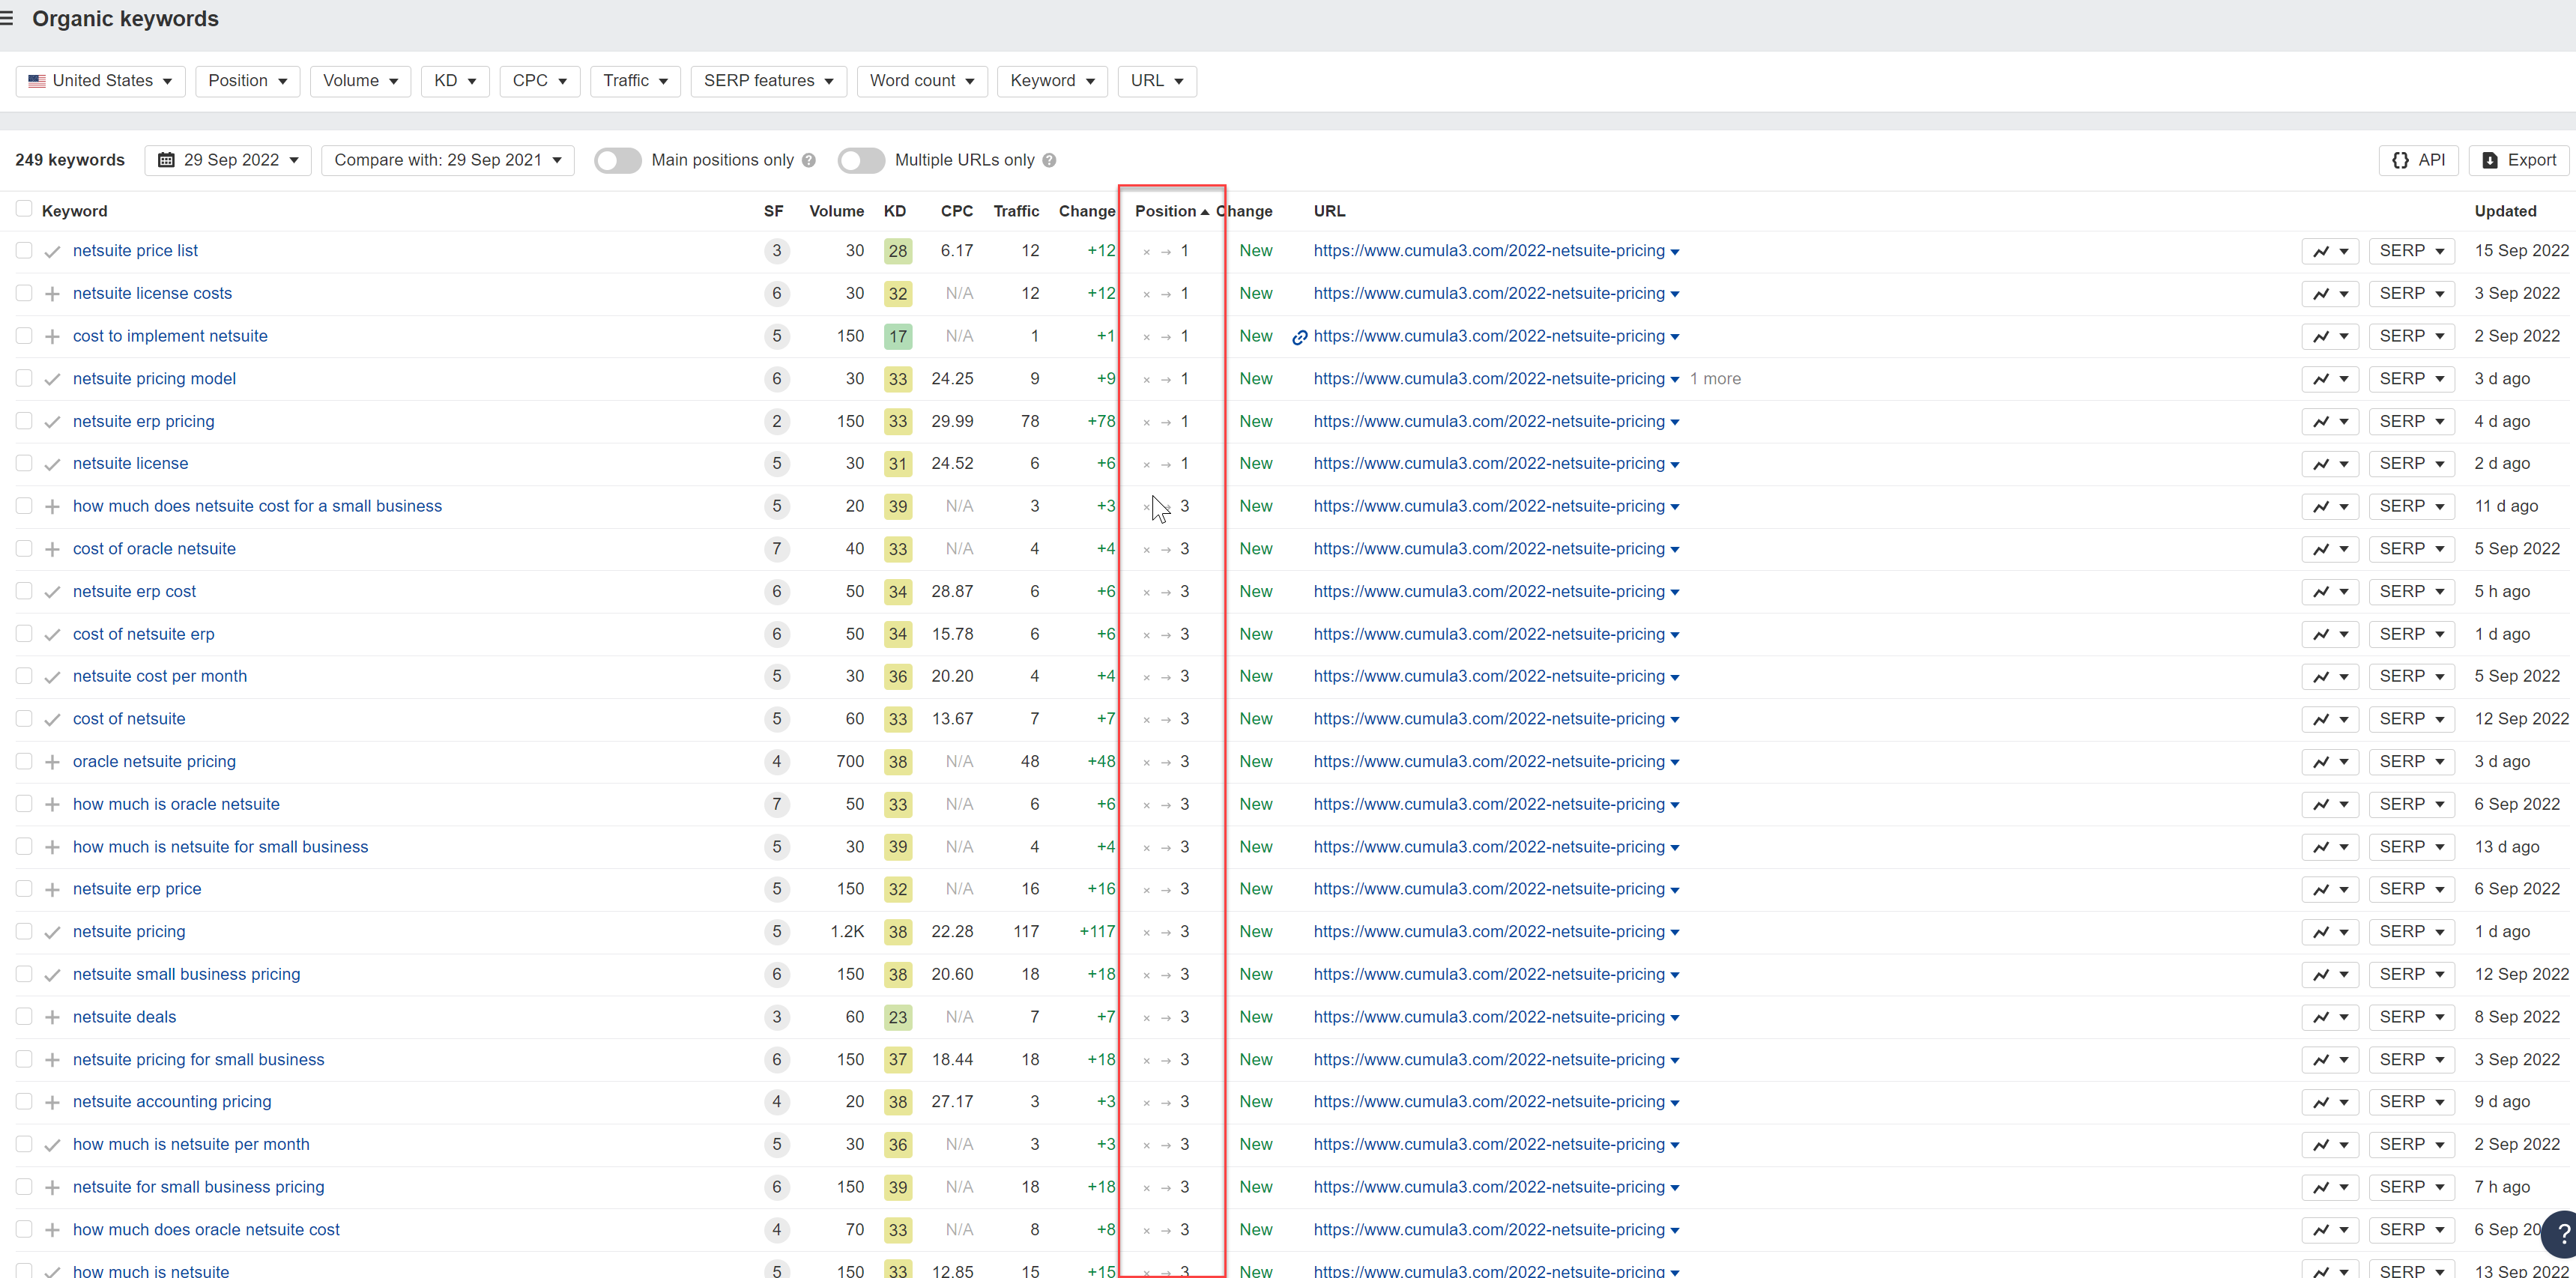Screen dimensions: 2576x1278
Task: Open the netsuite pricing keyword link
Action: coord(129,932)
